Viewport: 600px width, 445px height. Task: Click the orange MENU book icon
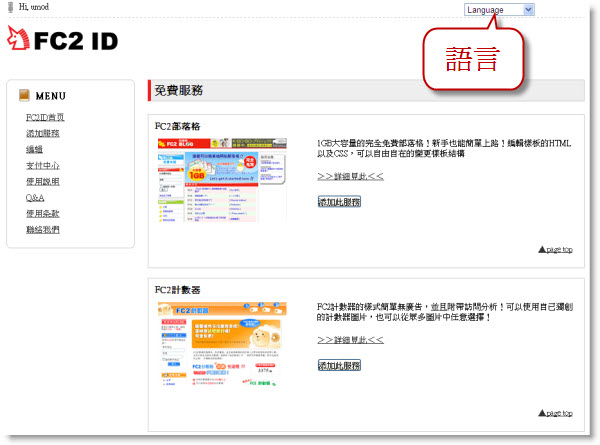click(x=24, y=95)
